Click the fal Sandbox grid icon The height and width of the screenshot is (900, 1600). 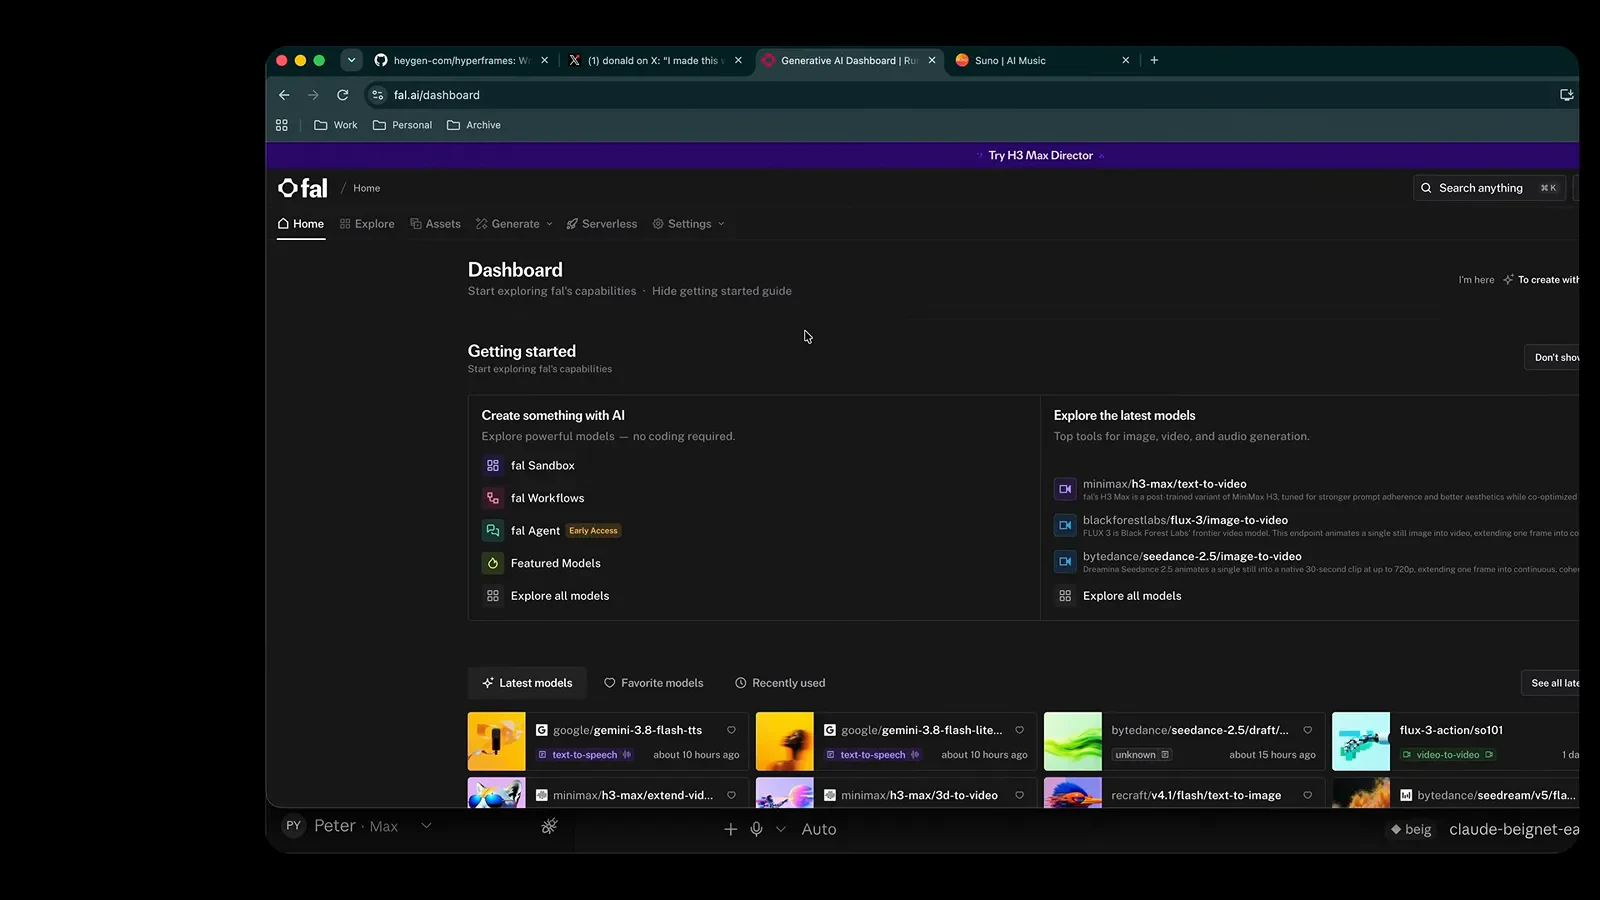(493, 466)
